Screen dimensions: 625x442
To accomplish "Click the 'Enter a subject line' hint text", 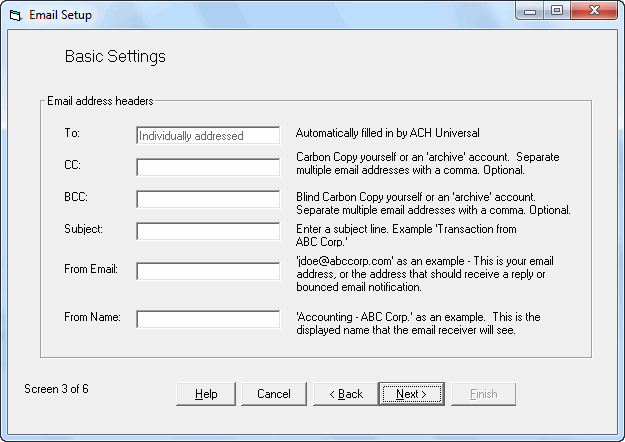I will click(406, 235).
